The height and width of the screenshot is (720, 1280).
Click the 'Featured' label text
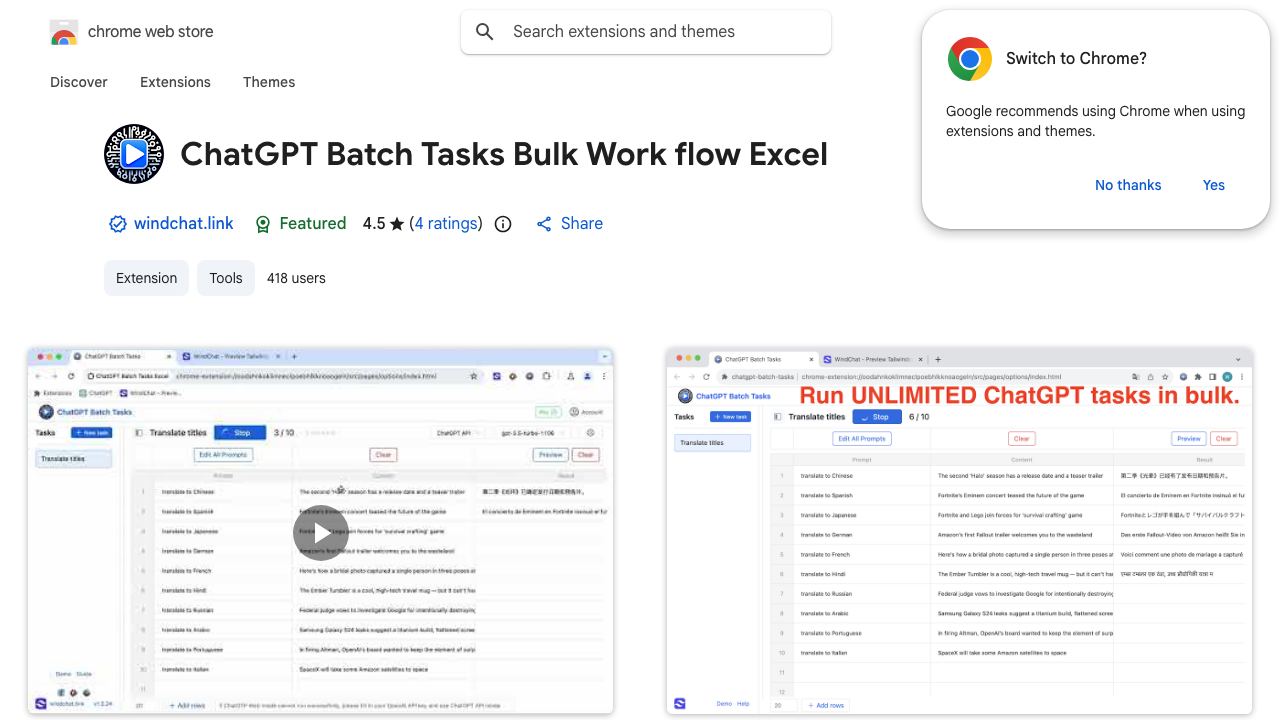point(313,224)
